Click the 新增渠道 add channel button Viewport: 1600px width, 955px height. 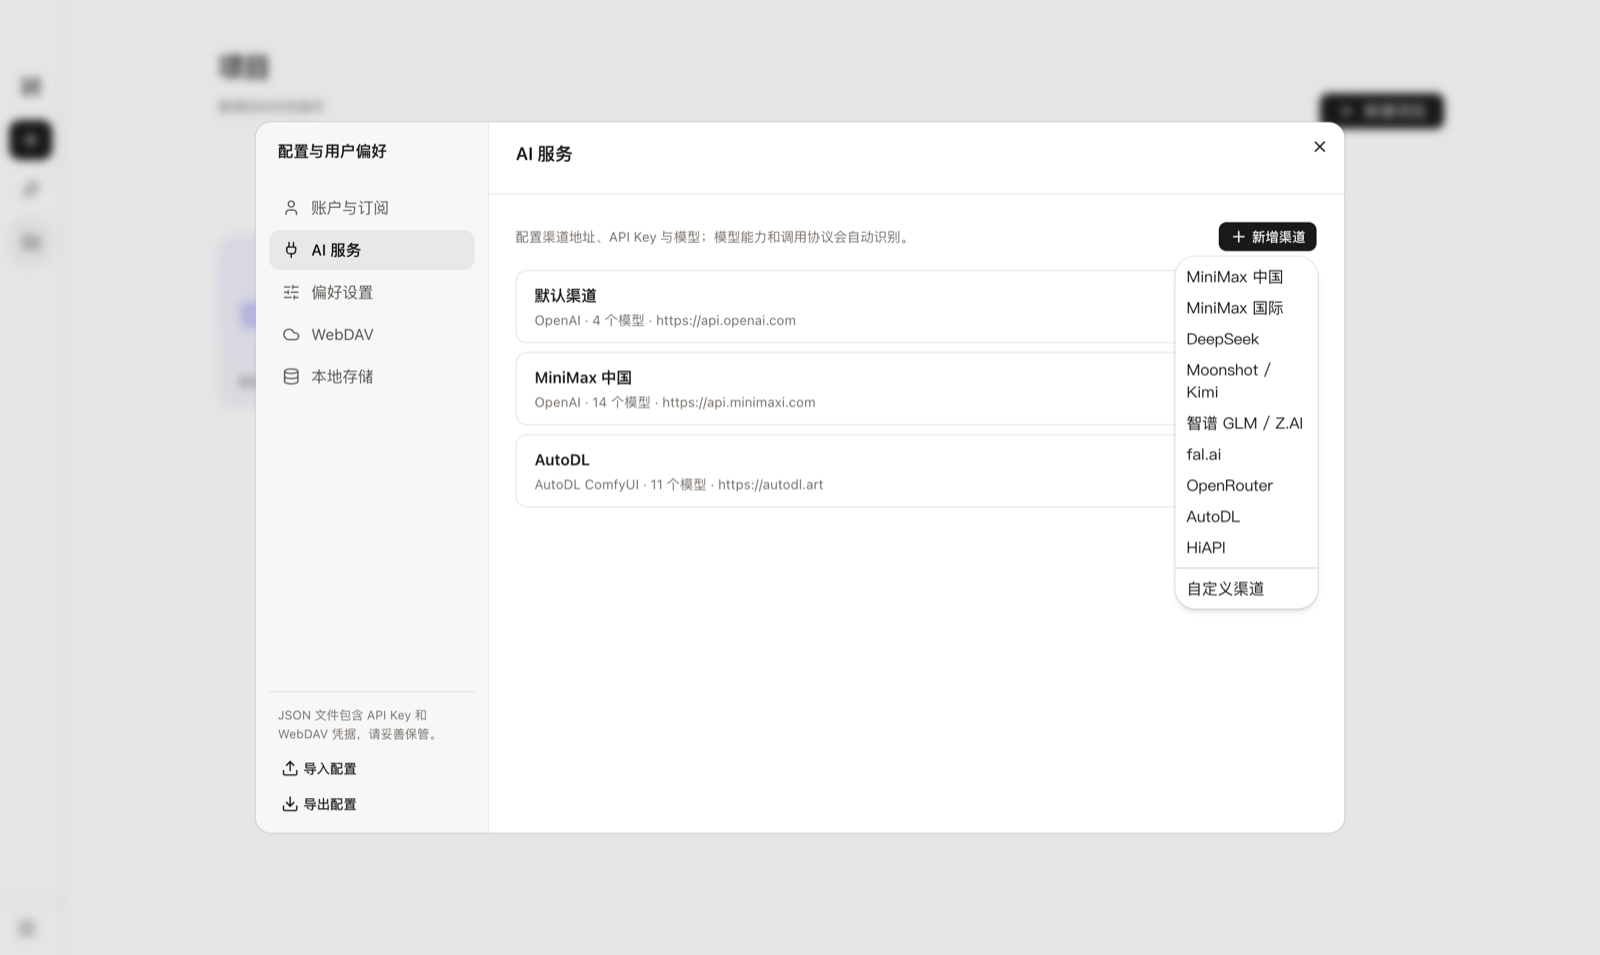click(1267, 237)
